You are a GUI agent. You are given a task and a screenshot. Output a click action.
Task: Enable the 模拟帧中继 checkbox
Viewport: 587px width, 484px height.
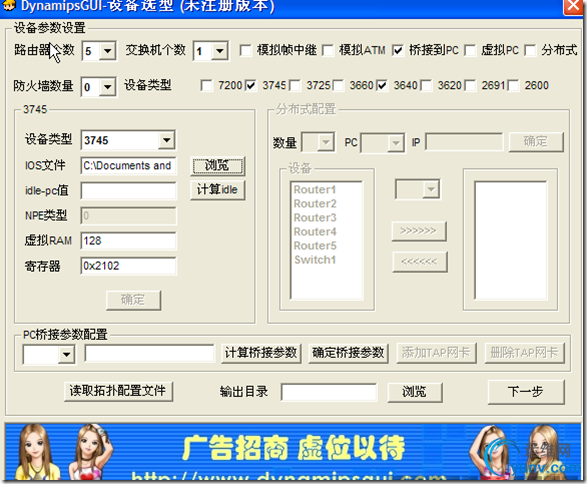point(246,50)
